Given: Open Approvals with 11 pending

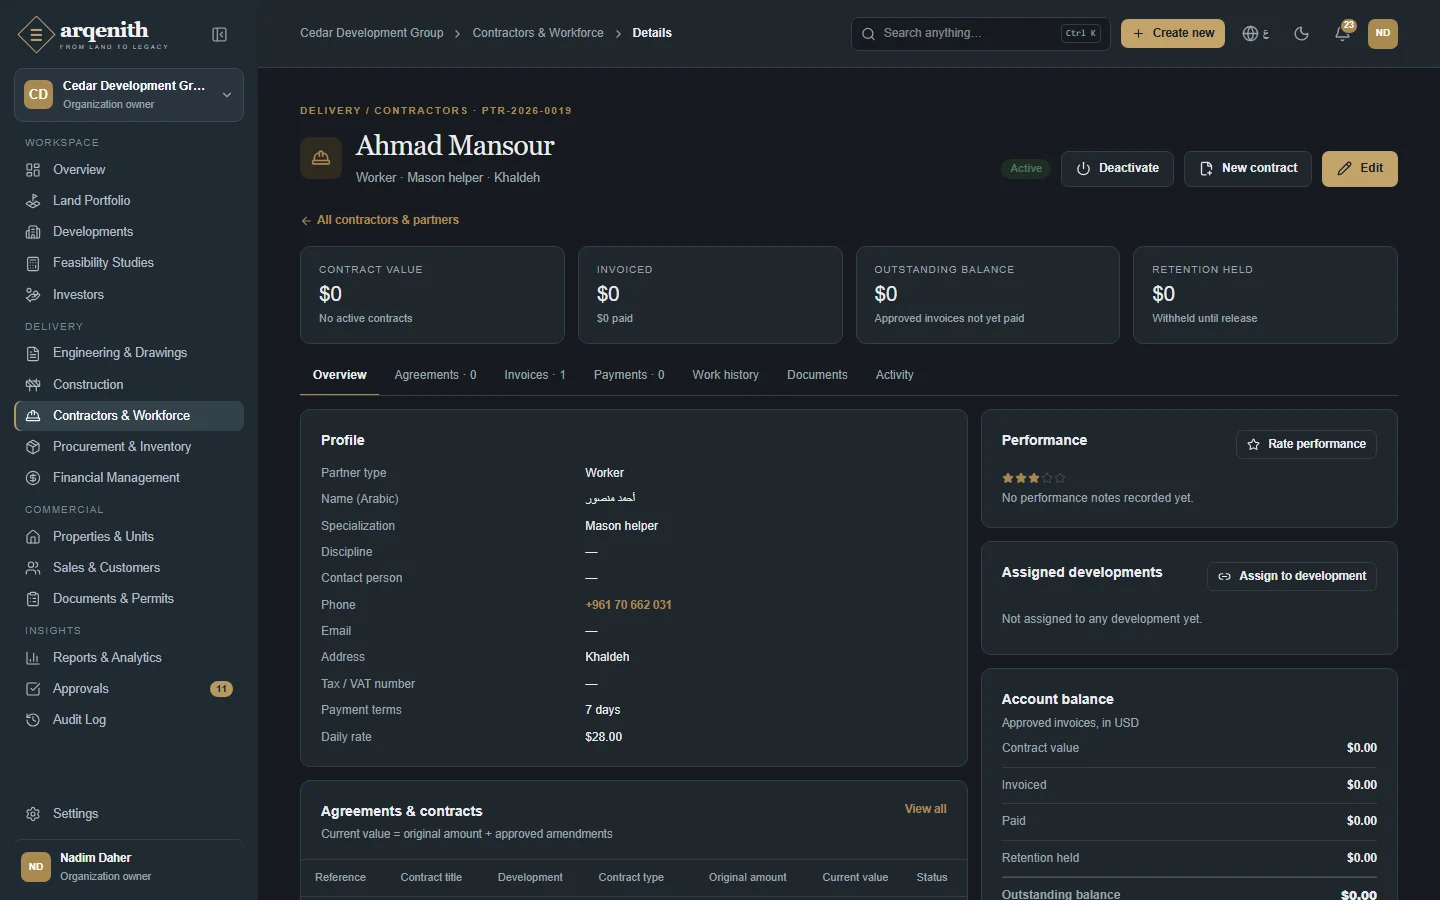Looking at the screenshot, I should pos(129,689).
